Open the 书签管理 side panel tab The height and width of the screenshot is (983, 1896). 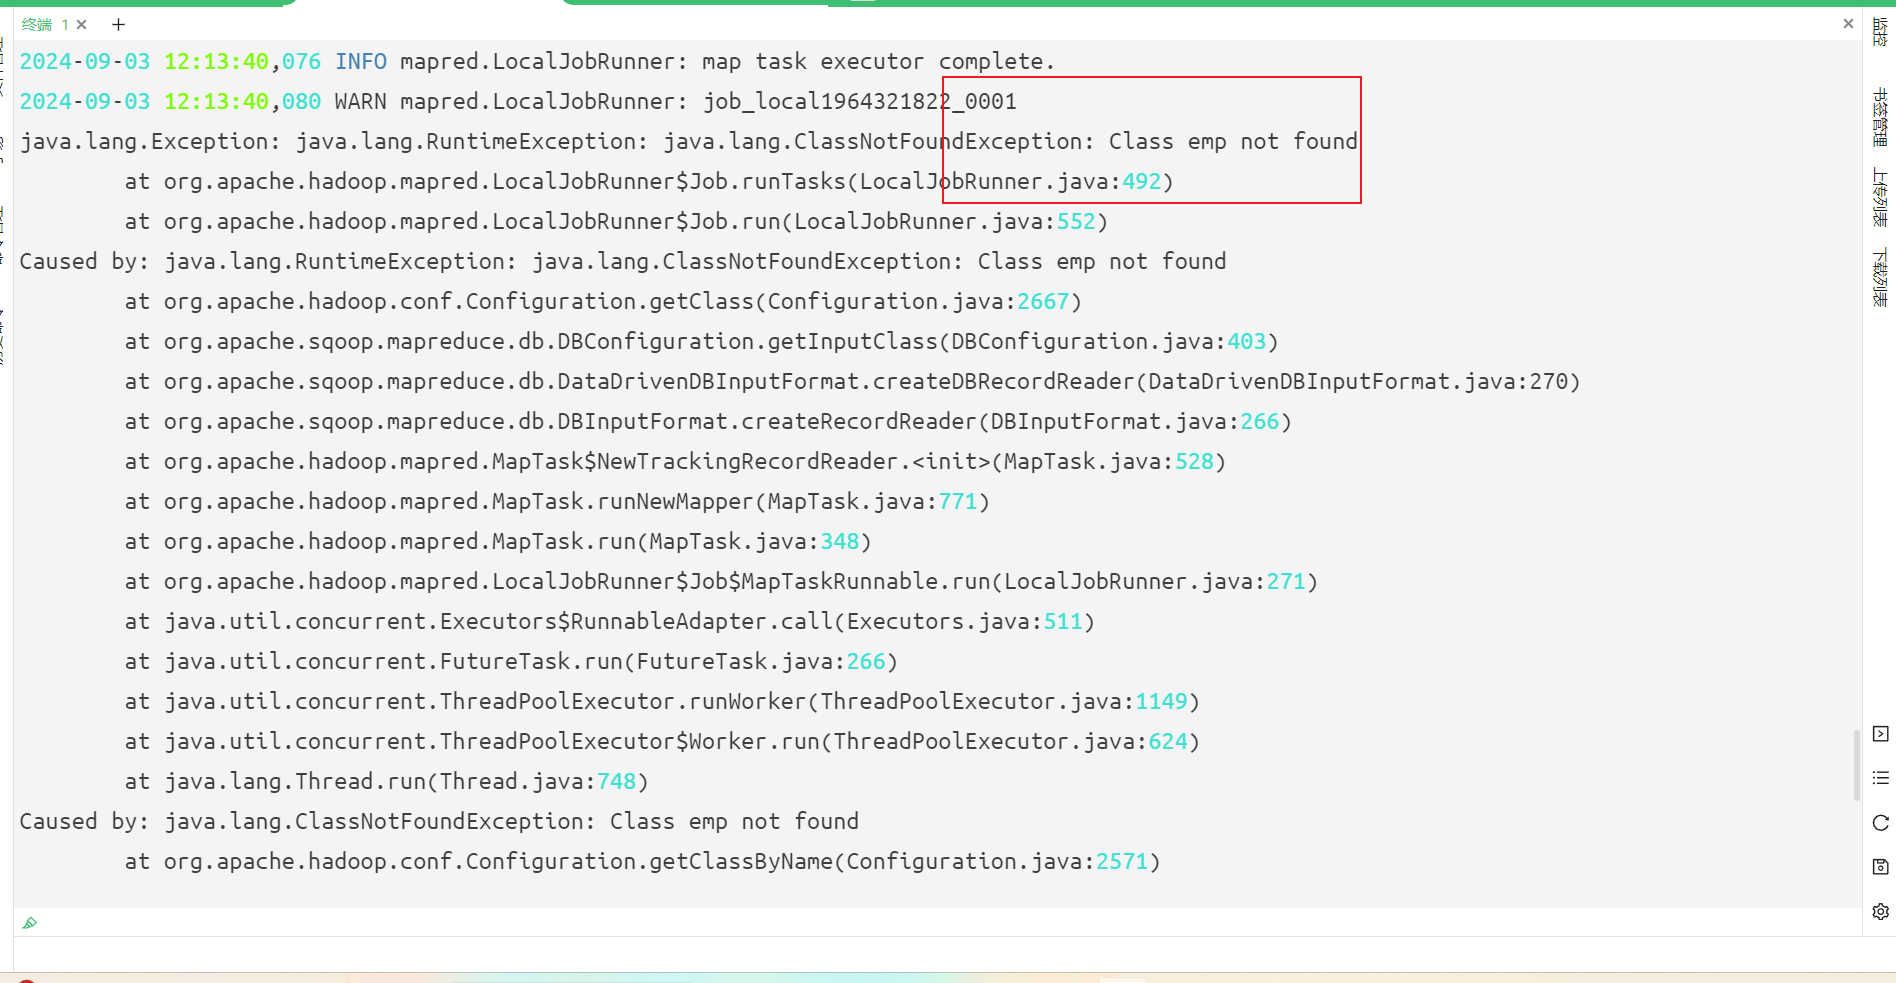click(x=1880, y=116)
